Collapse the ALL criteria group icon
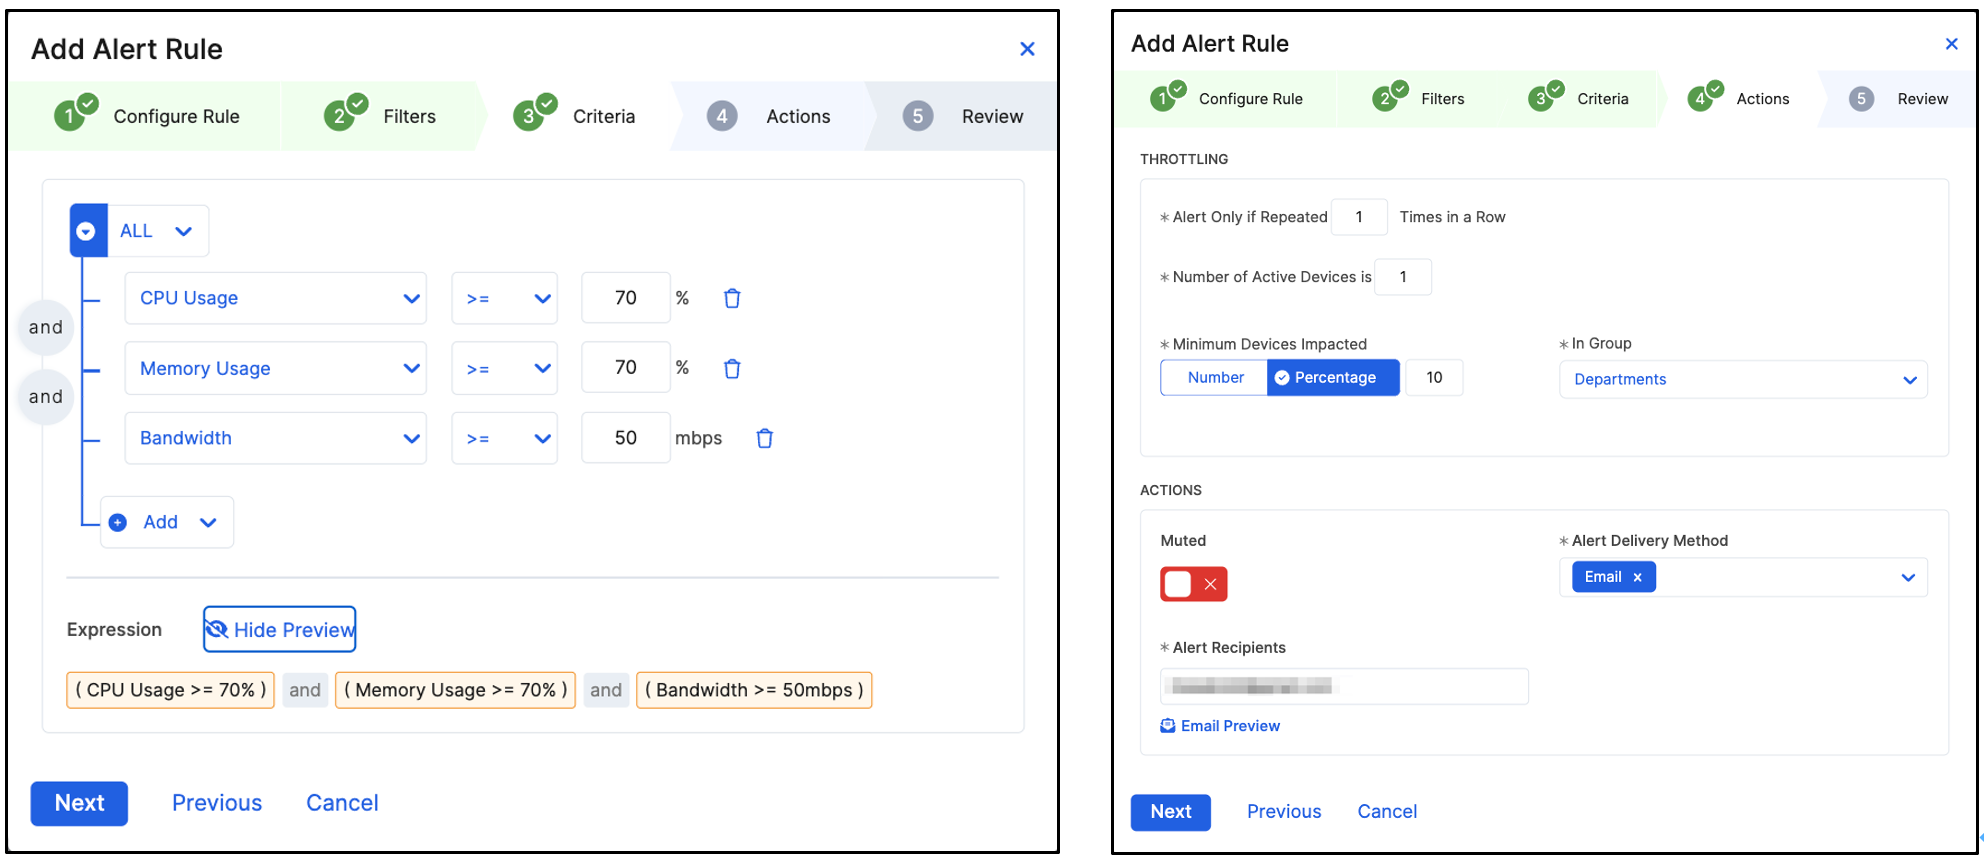Viewport: 1984px width, 860px height. coord(87,231)
